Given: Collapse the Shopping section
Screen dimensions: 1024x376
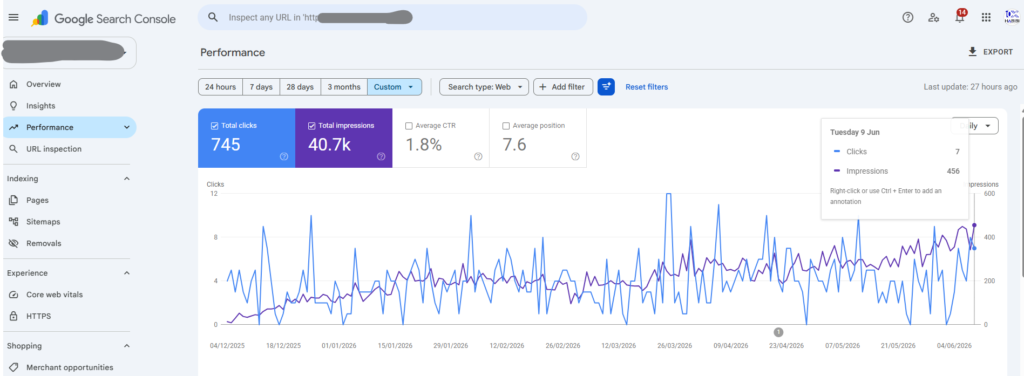Looking at the screenshot, I should tap(127, 346).
